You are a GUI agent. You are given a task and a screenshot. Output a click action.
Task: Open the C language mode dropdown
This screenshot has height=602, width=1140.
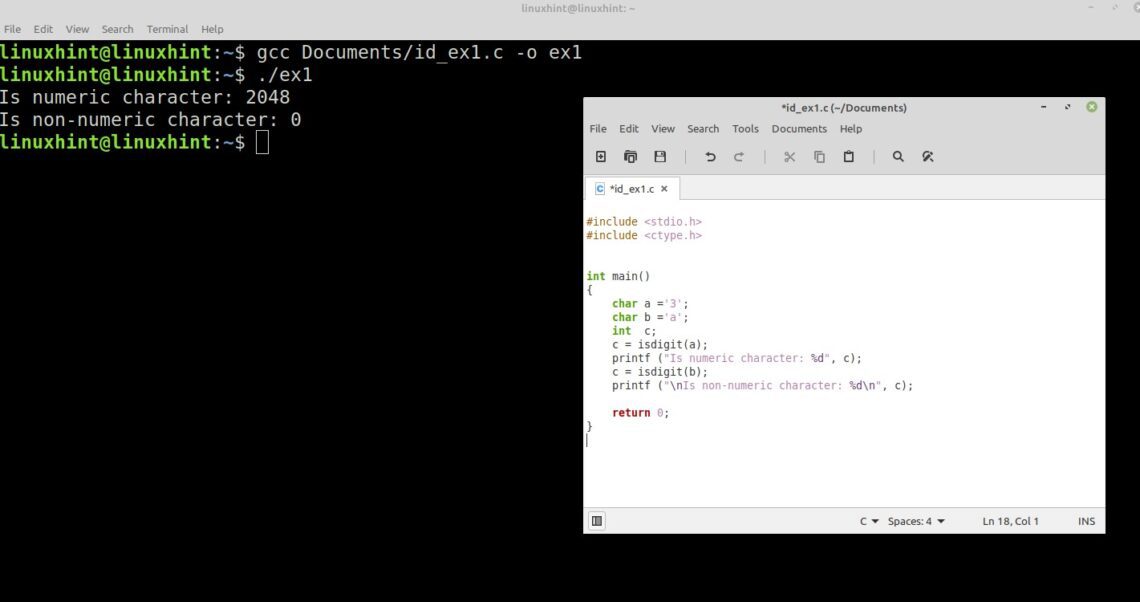(868, 520)
